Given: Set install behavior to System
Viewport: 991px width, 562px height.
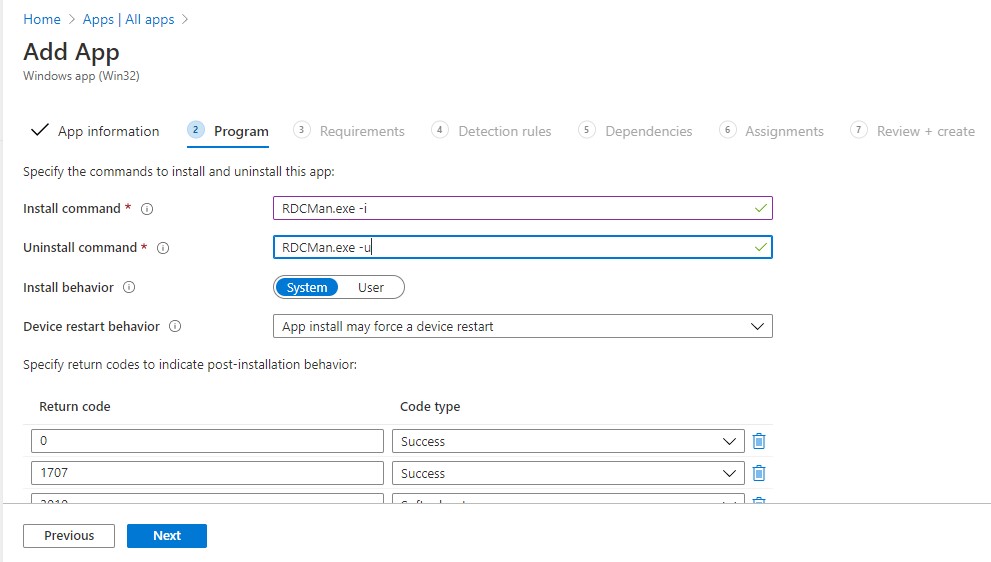Looking at the screenshot, I should pos(307,287).
